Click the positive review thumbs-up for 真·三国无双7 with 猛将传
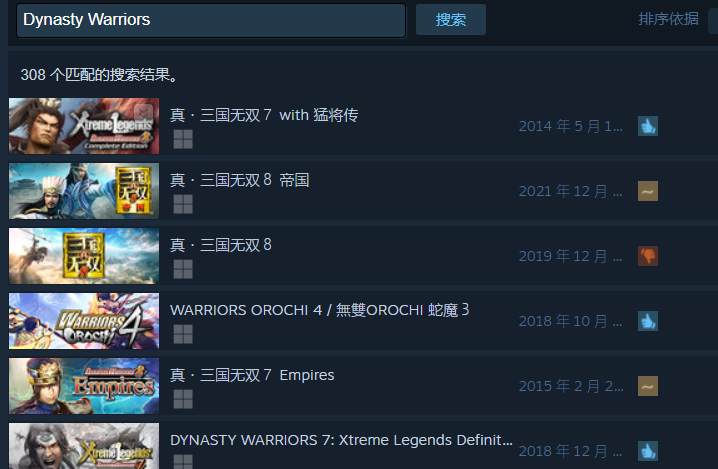 pyautogui.click(x=648, y=126)
